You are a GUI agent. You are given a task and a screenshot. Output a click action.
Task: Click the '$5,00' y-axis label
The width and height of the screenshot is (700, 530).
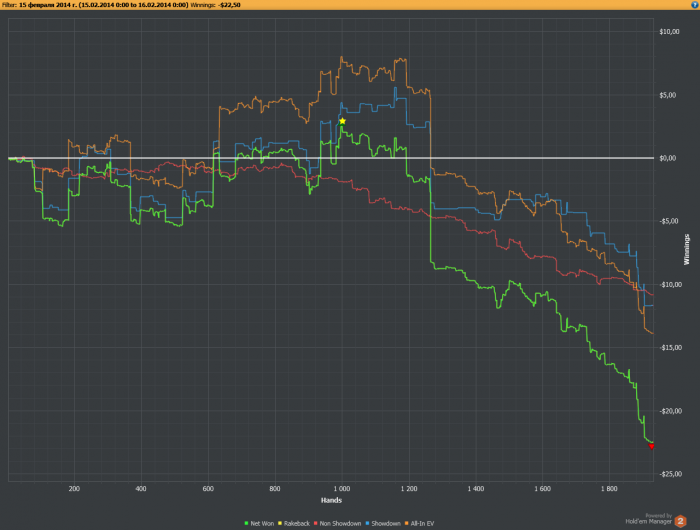(668, 95)
